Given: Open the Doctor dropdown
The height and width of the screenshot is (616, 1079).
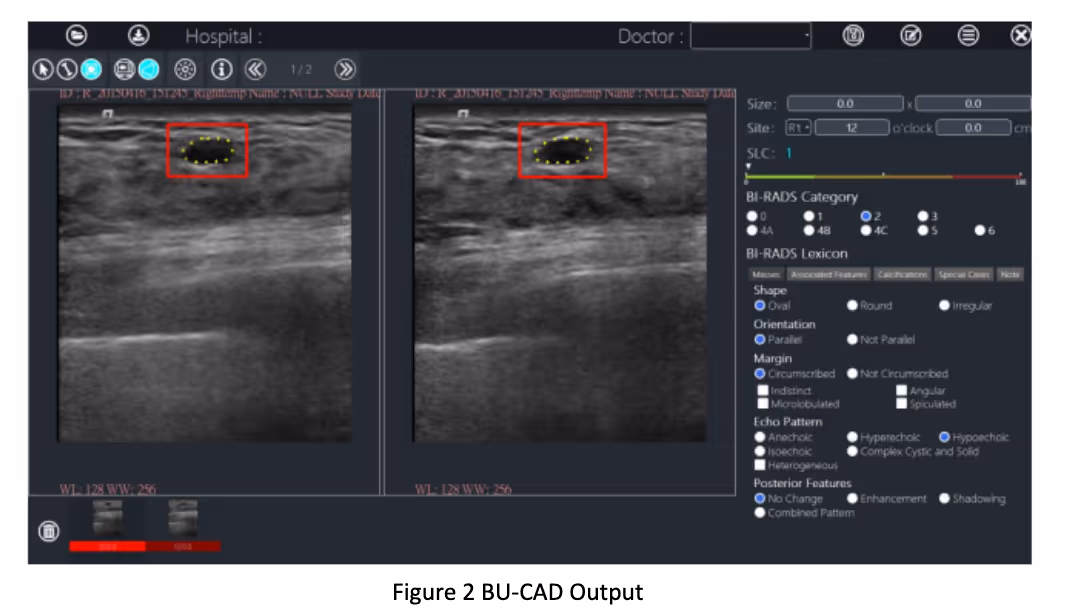Looking at the screenshot, I should [x=751, y=36].
